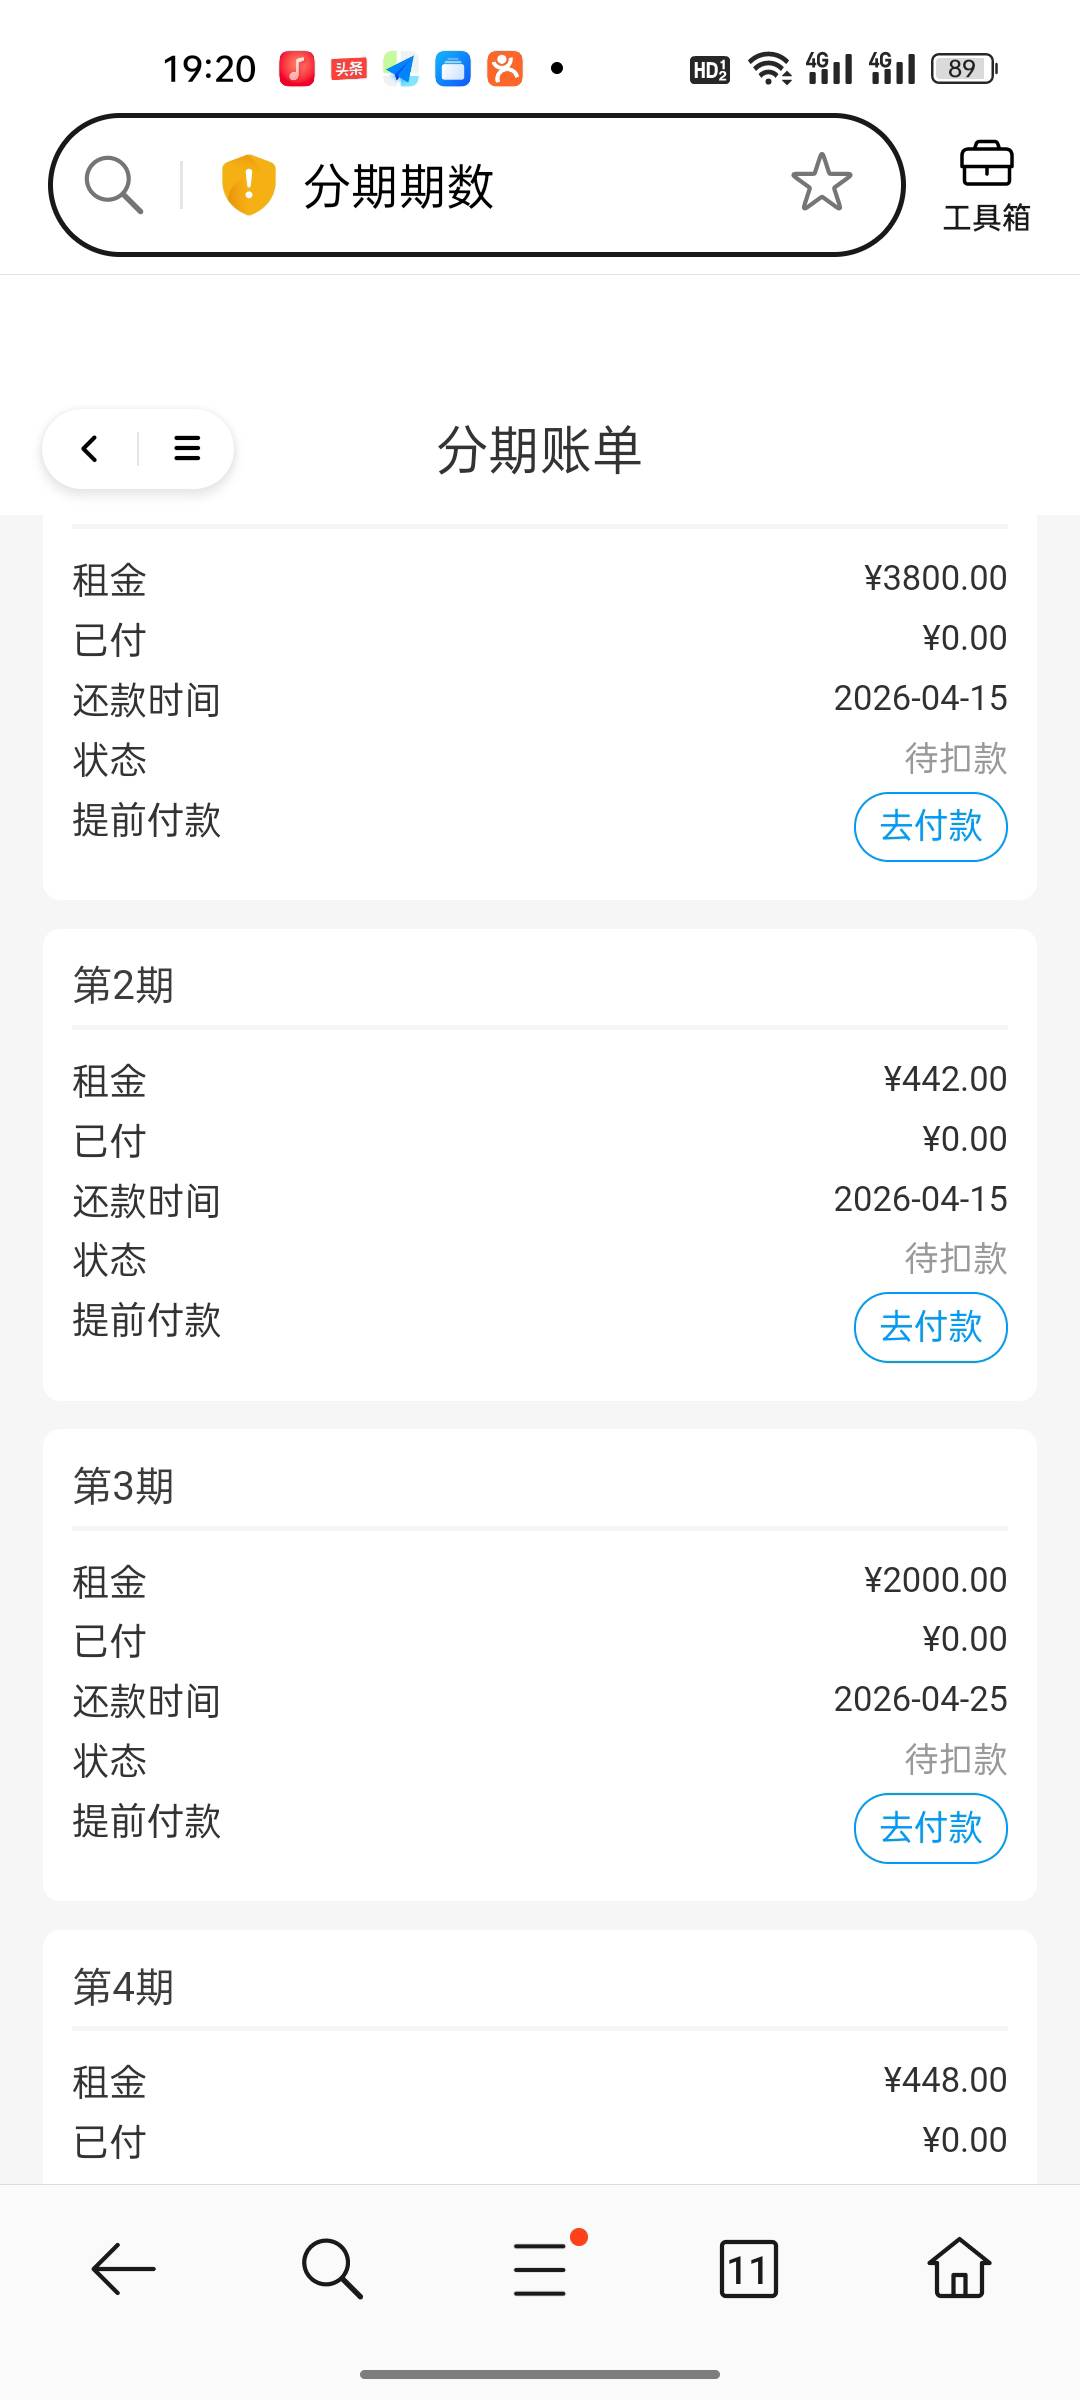This screenshot has height=2400, width=1080.
Task: Tap the 分期账单 page title
Action: click(539, 450)
